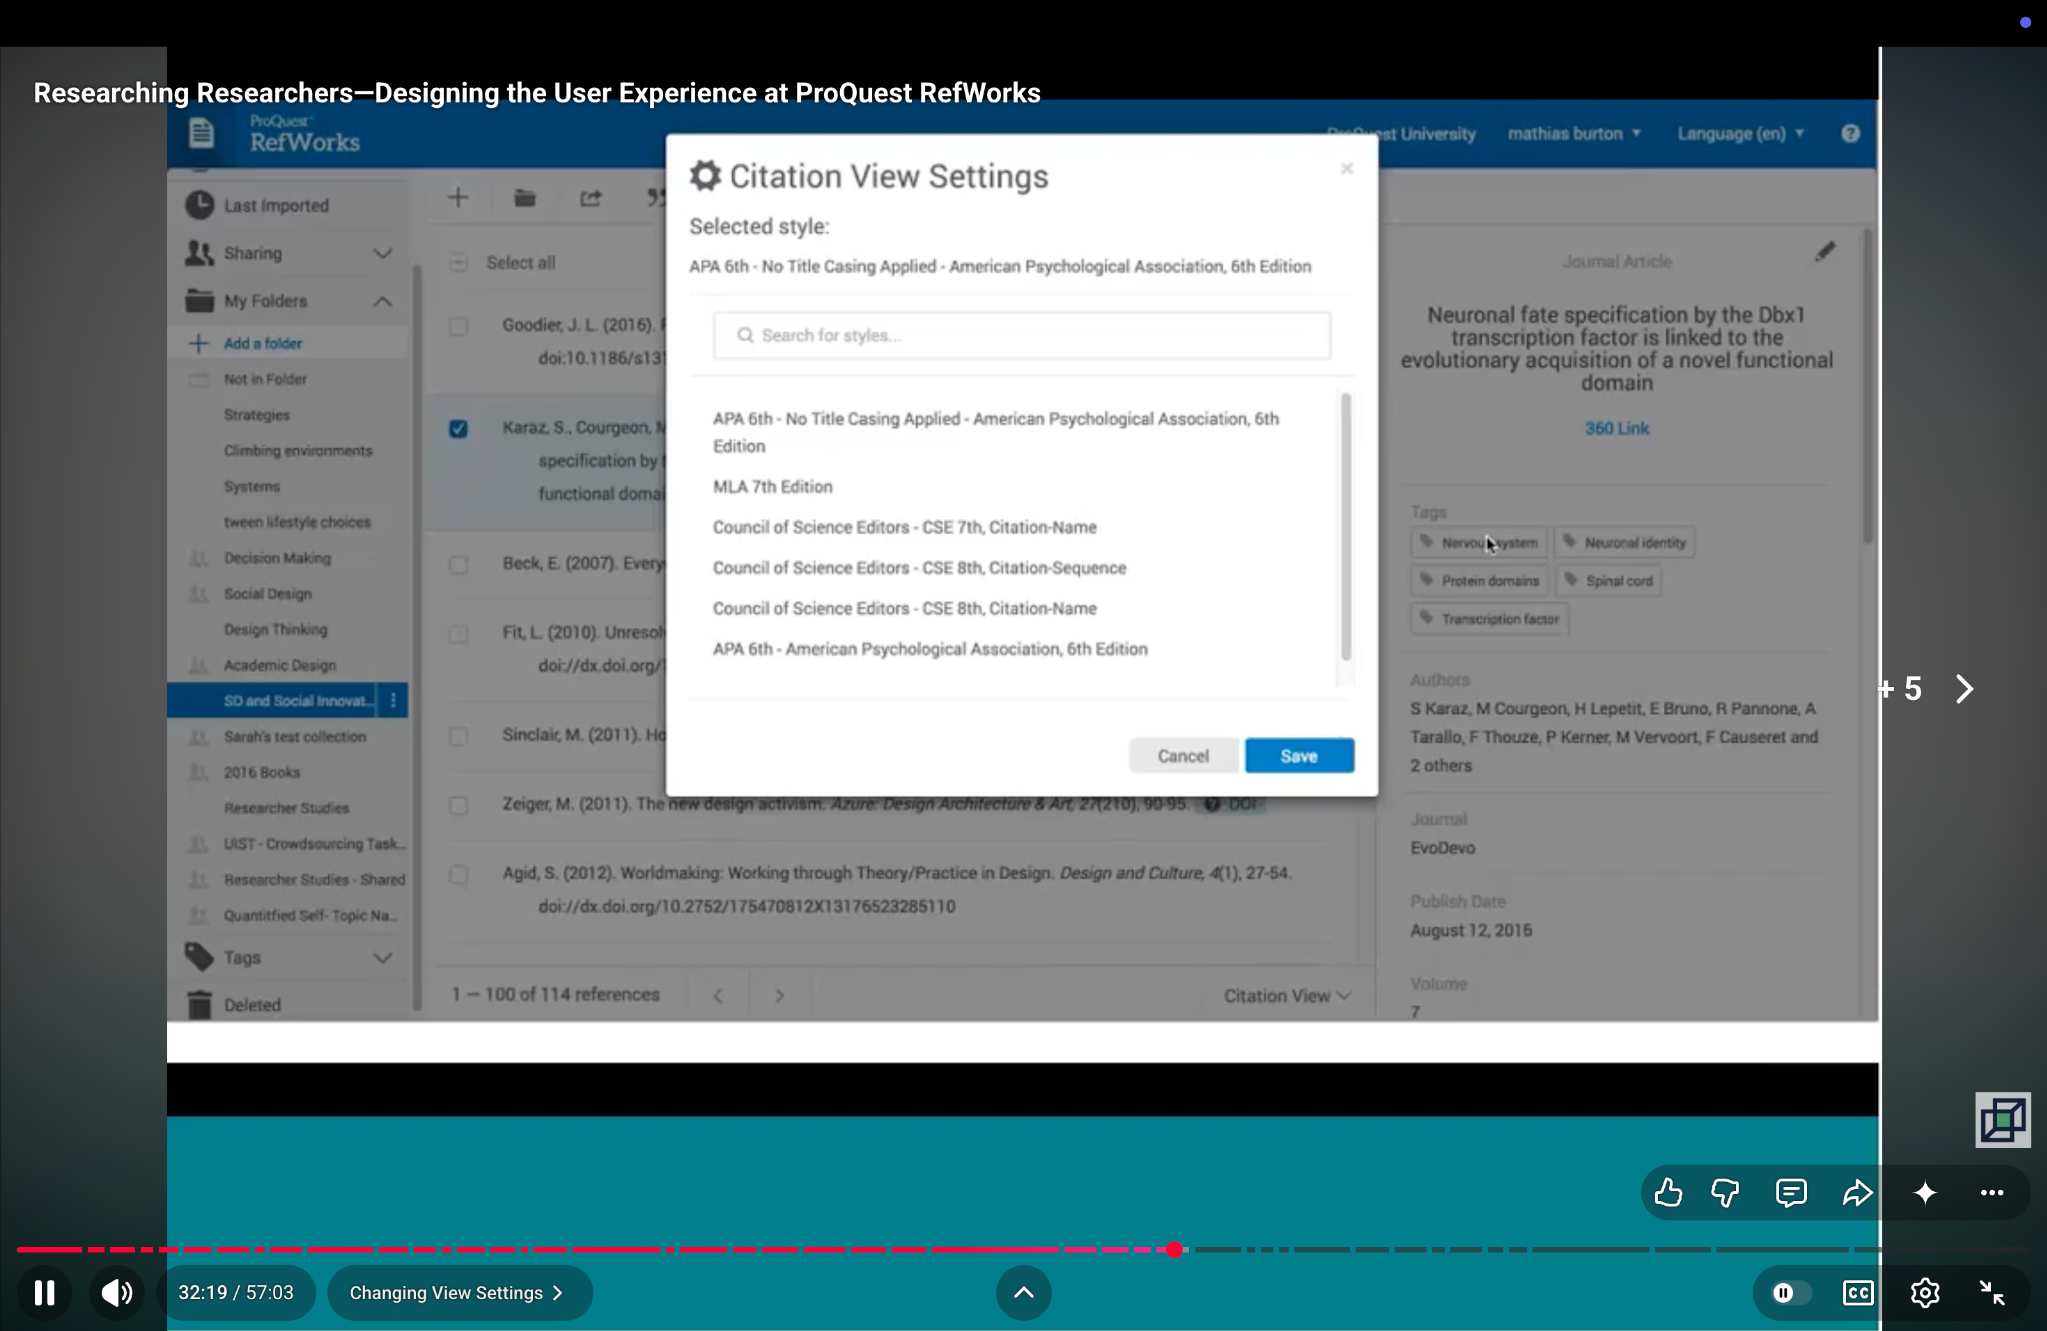Viewport: 2047px width, 1331px height.
Task: Exit fullscreen mode
Action: click(1991, 1292)
